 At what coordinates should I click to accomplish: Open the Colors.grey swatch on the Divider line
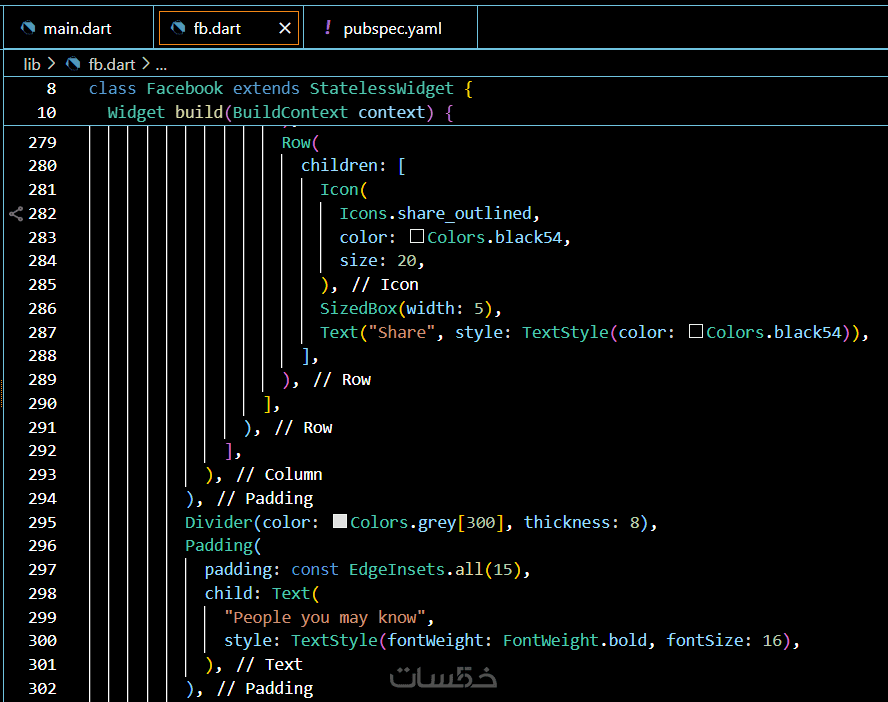tap(340, 522)
